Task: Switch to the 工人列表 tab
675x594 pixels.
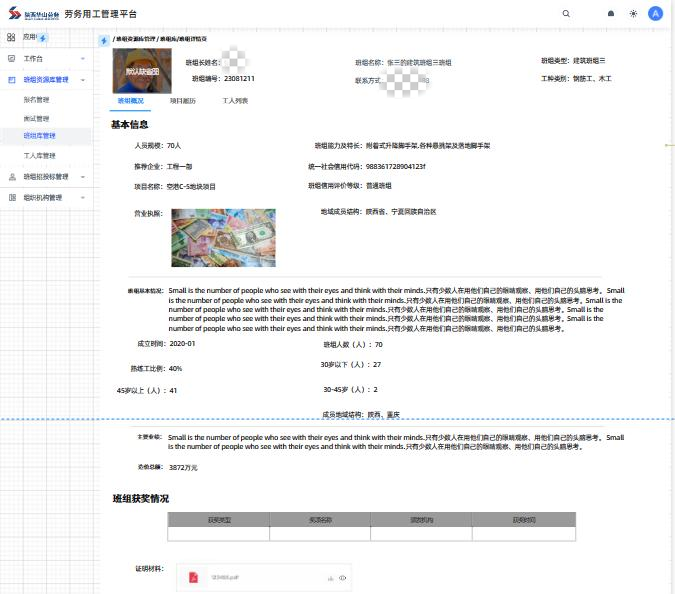Action: tap(235, 101)
